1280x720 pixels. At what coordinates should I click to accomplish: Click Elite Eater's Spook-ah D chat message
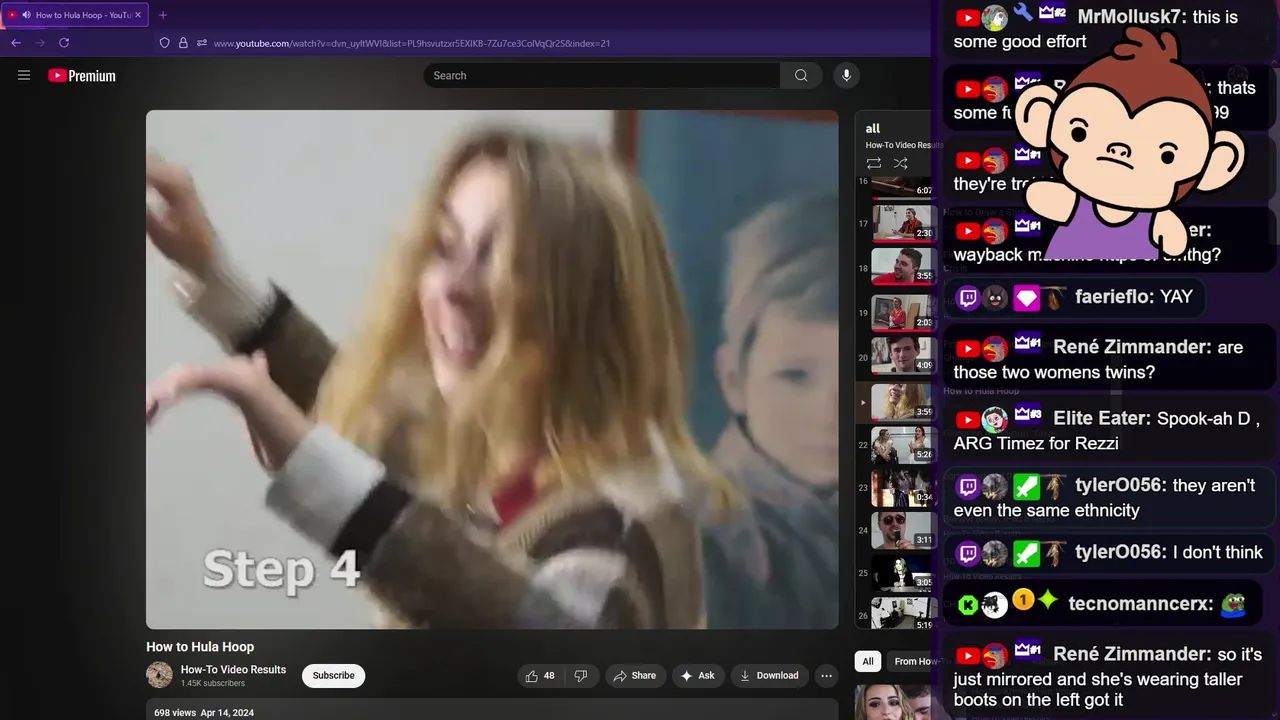[x=1108, y=431]
